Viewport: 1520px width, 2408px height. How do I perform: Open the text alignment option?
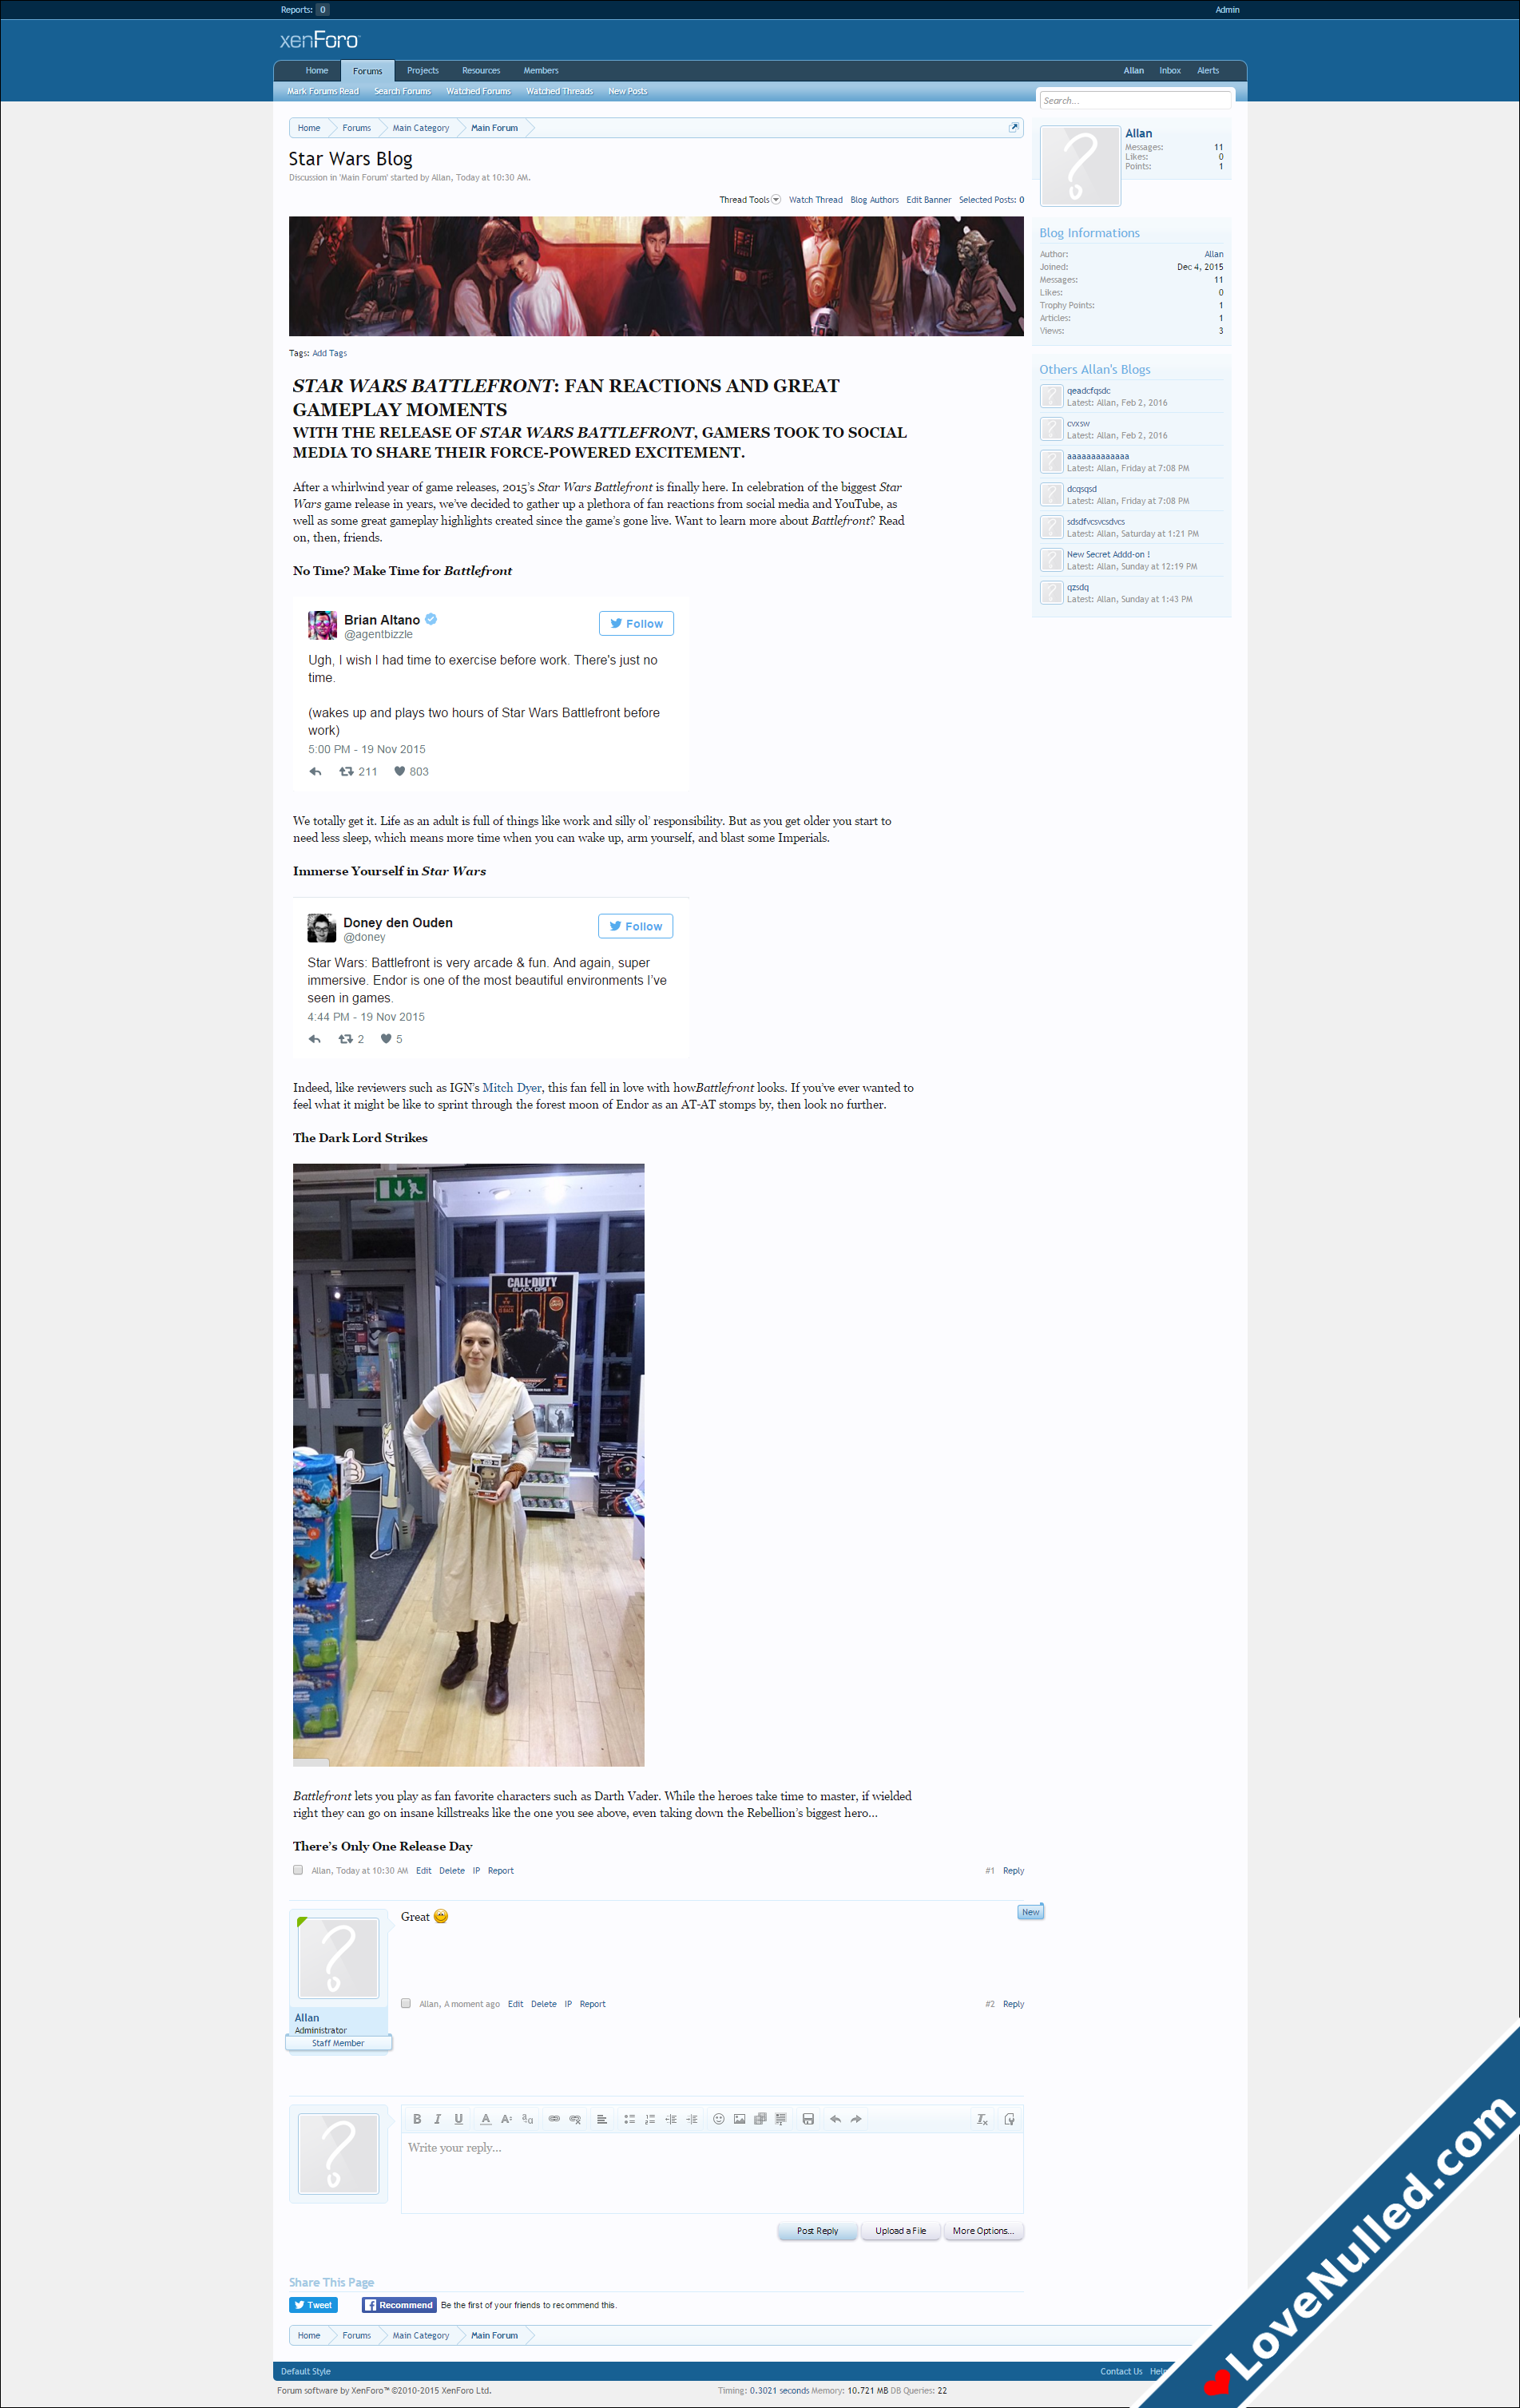tap(602, 2119)
